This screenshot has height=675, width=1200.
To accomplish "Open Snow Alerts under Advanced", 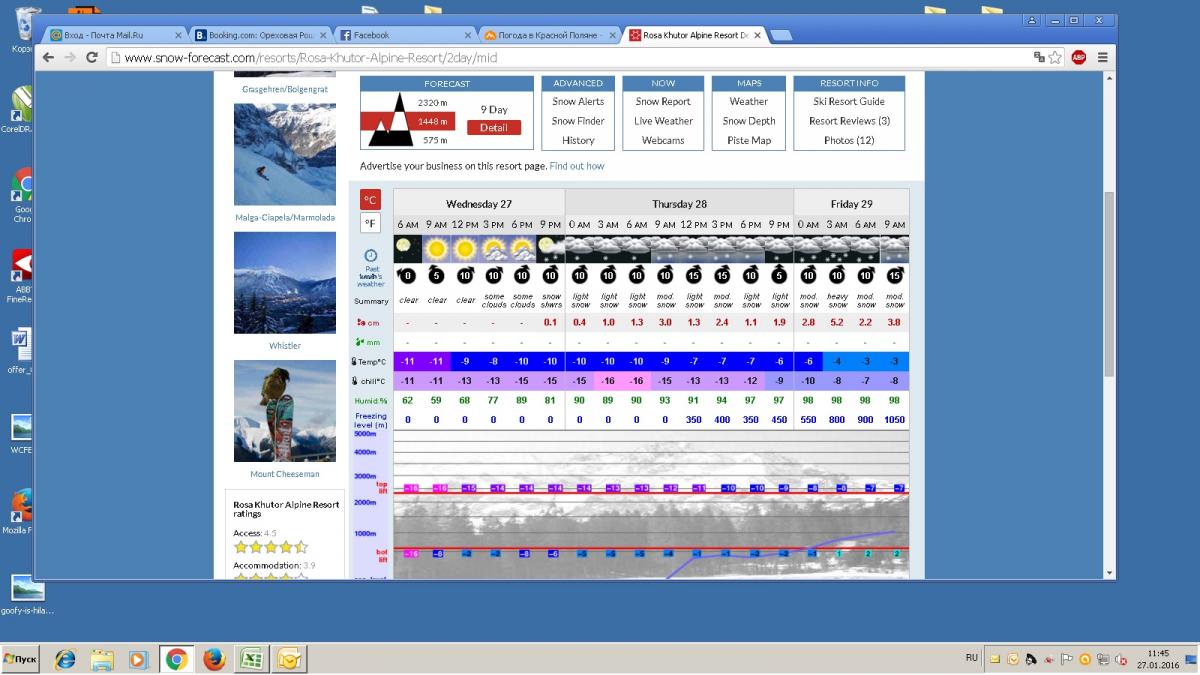I will [x=578, y=101].
